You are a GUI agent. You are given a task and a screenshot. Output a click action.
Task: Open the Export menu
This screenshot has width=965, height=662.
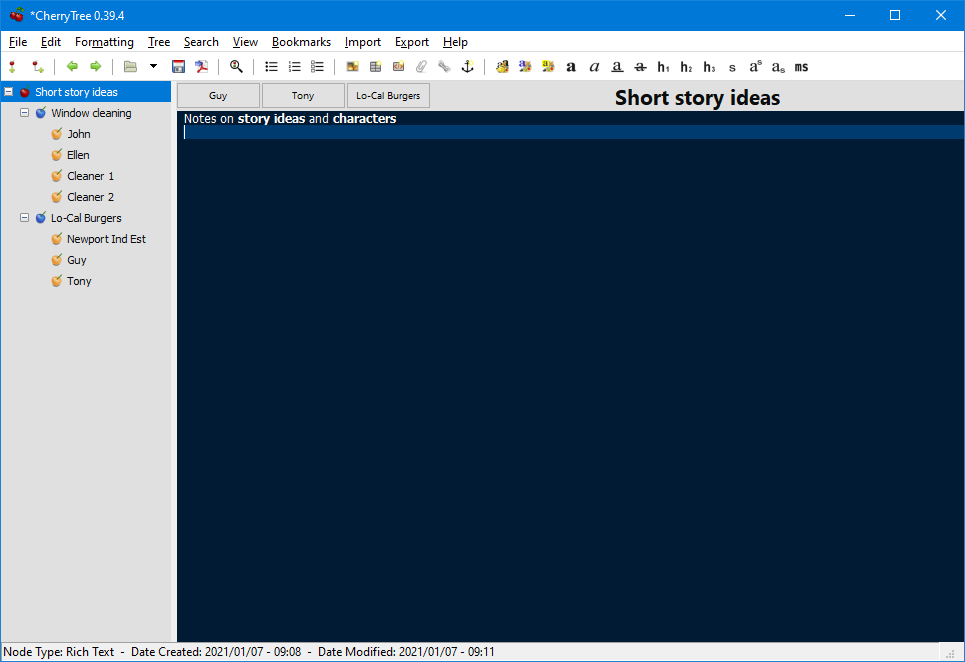tap(412, 42)
